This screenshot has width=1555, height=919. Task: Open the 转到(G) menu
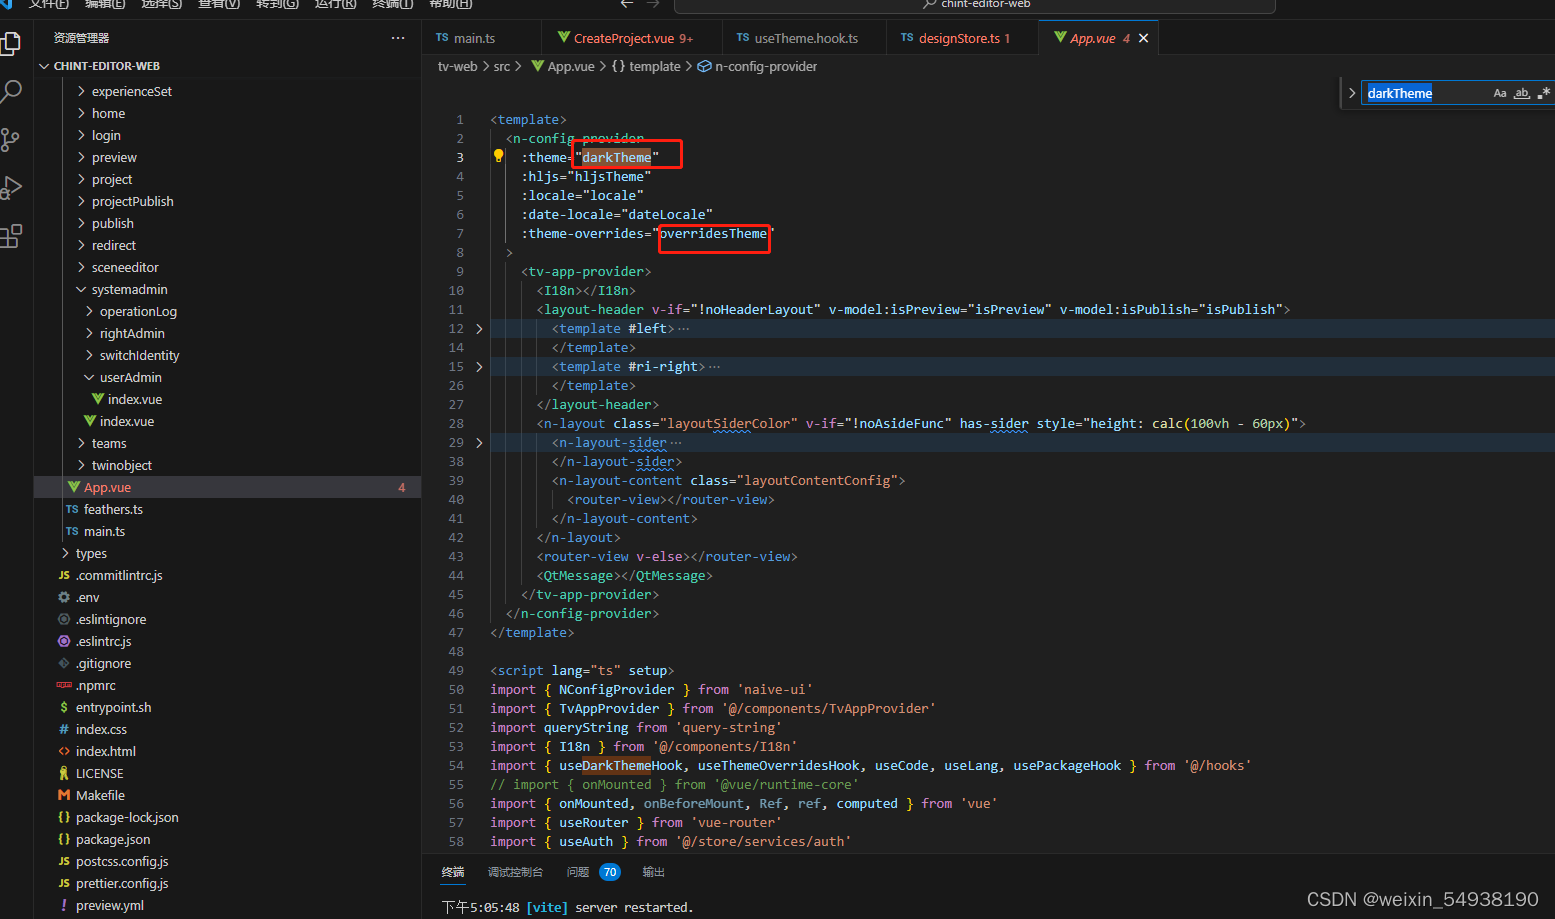(277, 4)
